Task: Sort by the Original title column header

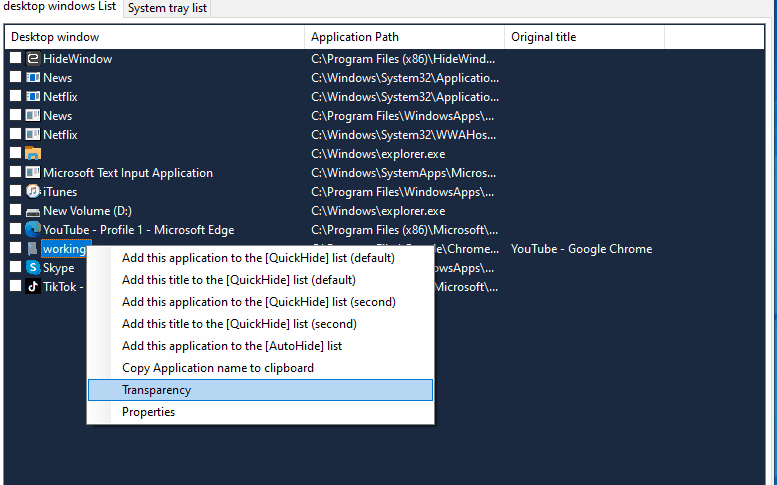Action: [x=585, y=37]
